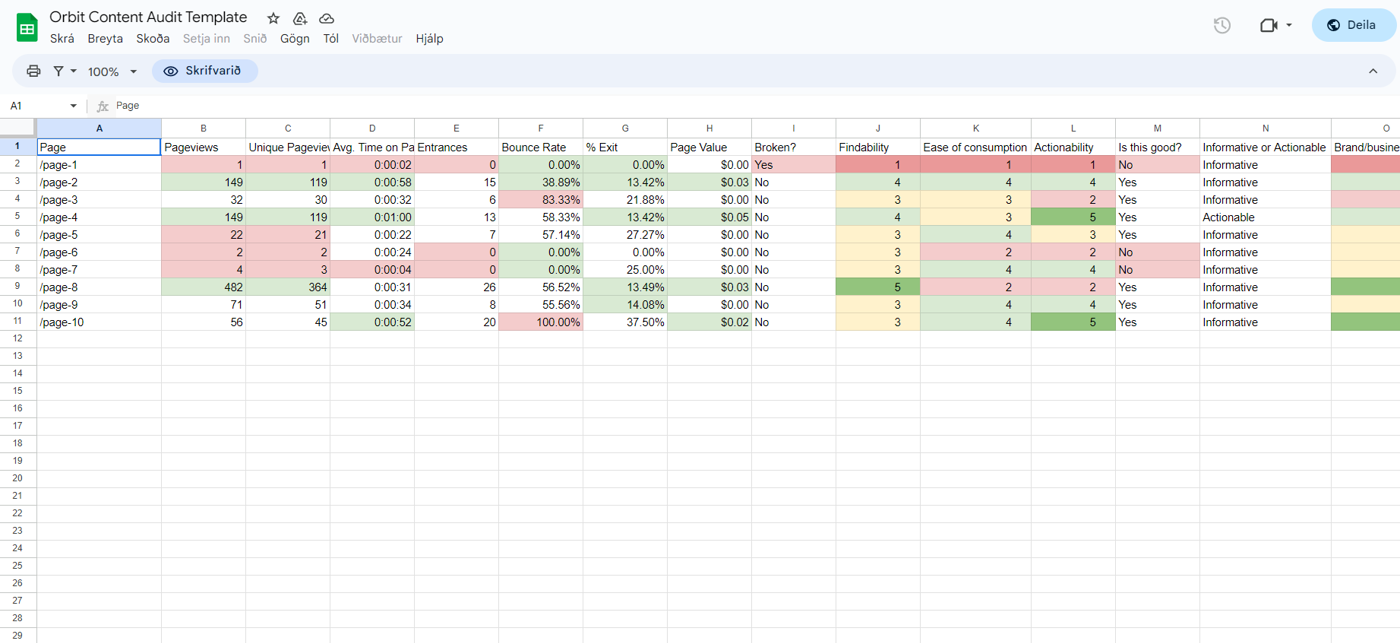
Task: Start a video call with camera icon
Action: [x=1268, y=25]
